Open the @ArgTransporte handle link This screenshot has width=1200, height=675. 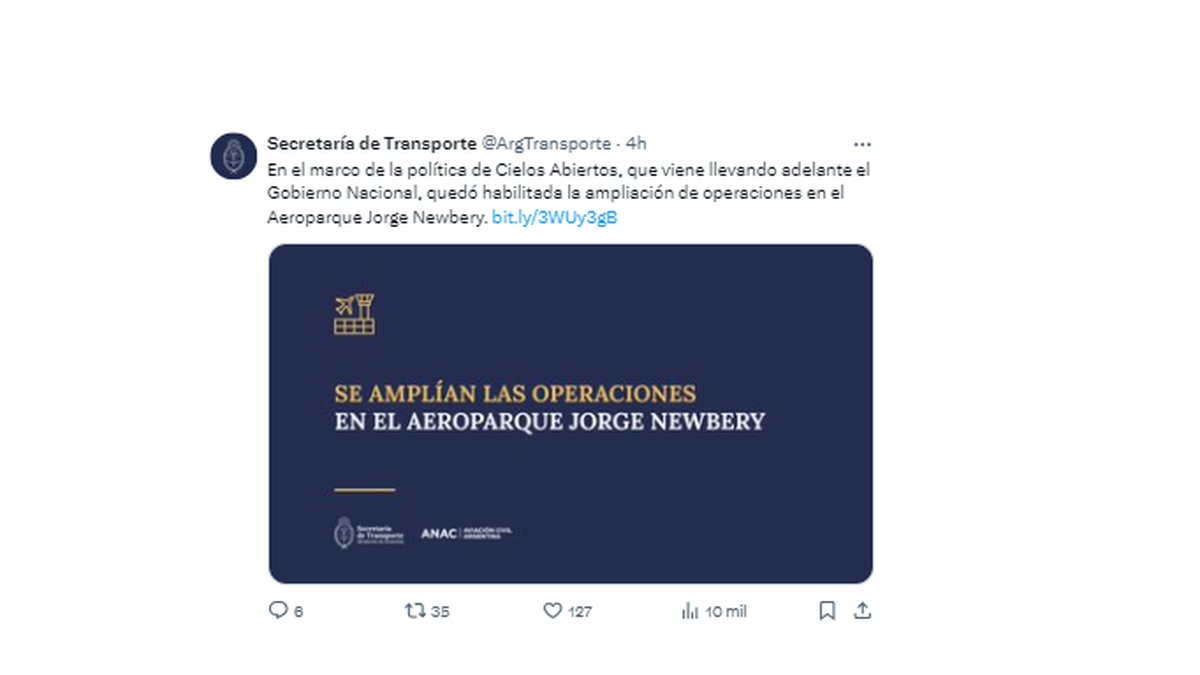click(547, 144)
